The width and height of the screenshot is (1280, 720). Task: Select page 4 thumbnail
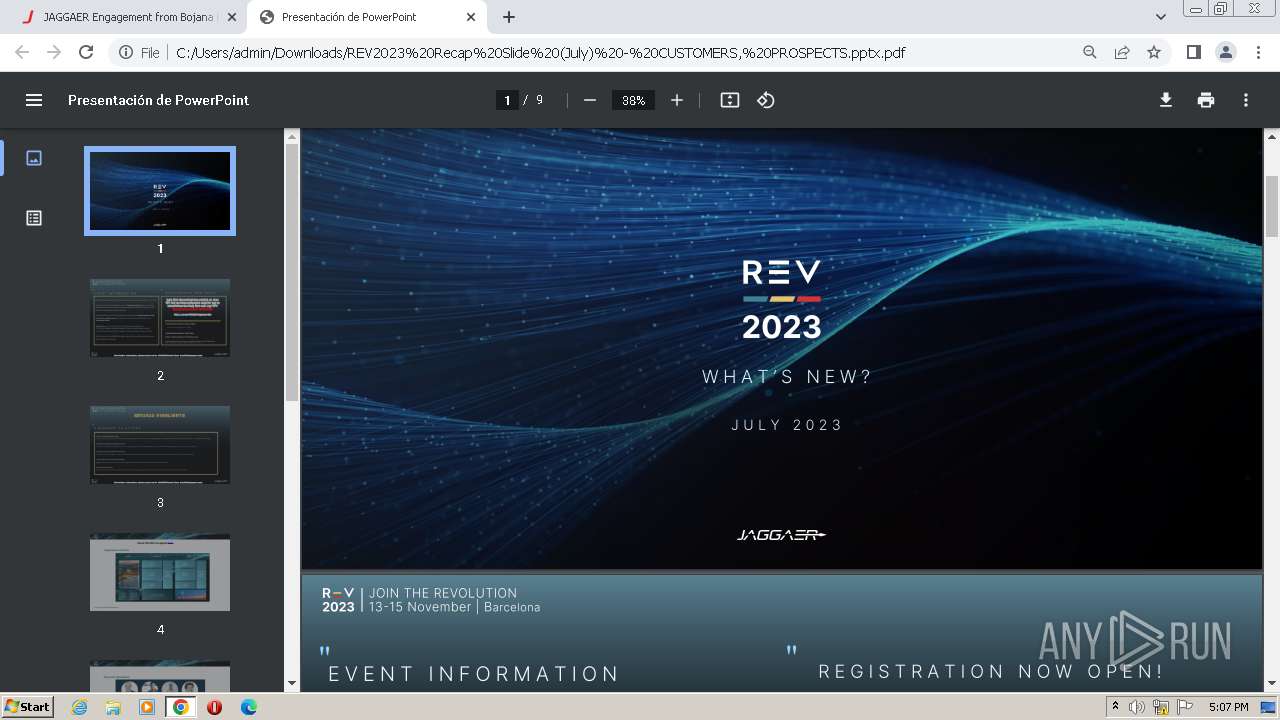click(160, 572)
